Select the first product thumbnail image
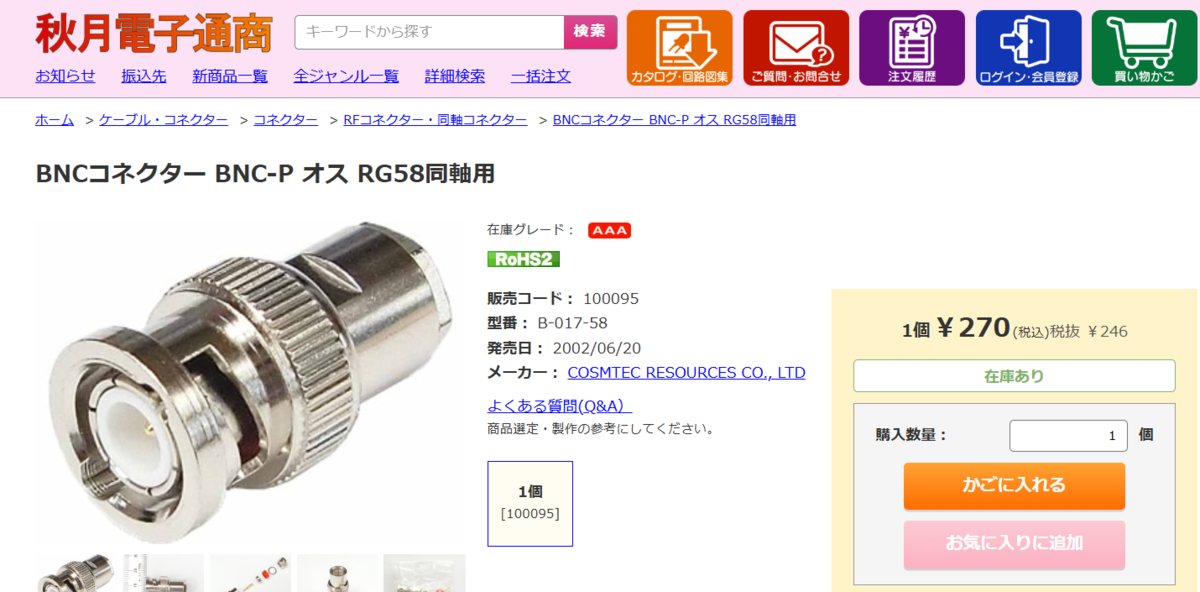The width and height of the screenshot is (1200, 592). pyautogui.click(x=76, y=573)
